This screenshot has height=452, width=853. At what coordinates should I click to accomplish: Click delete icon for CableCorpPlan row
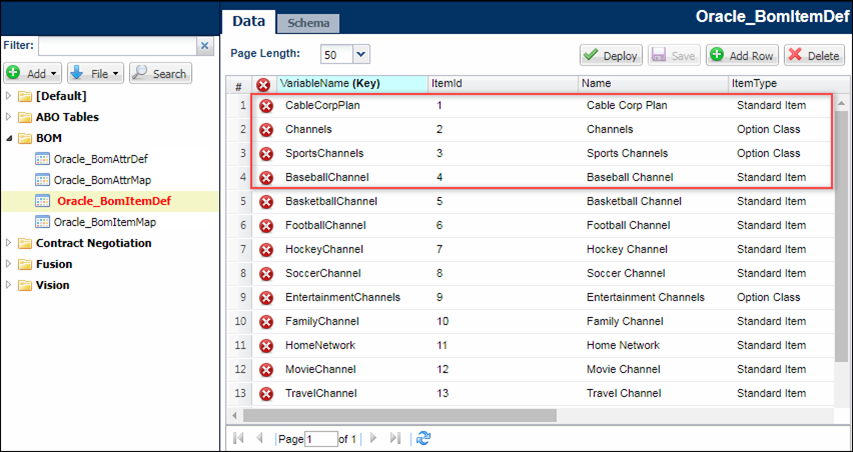[265, 106]
